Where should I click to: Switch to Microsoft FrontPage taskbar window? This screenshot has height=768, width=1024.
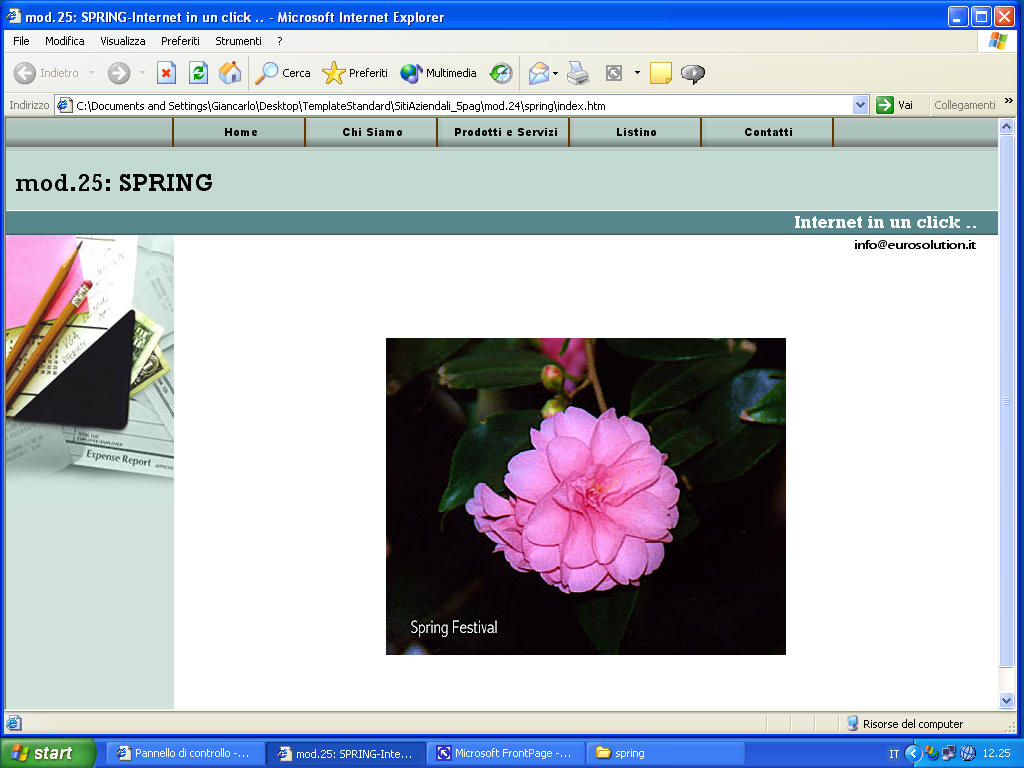pyautogui.click(x=505, y=754)
